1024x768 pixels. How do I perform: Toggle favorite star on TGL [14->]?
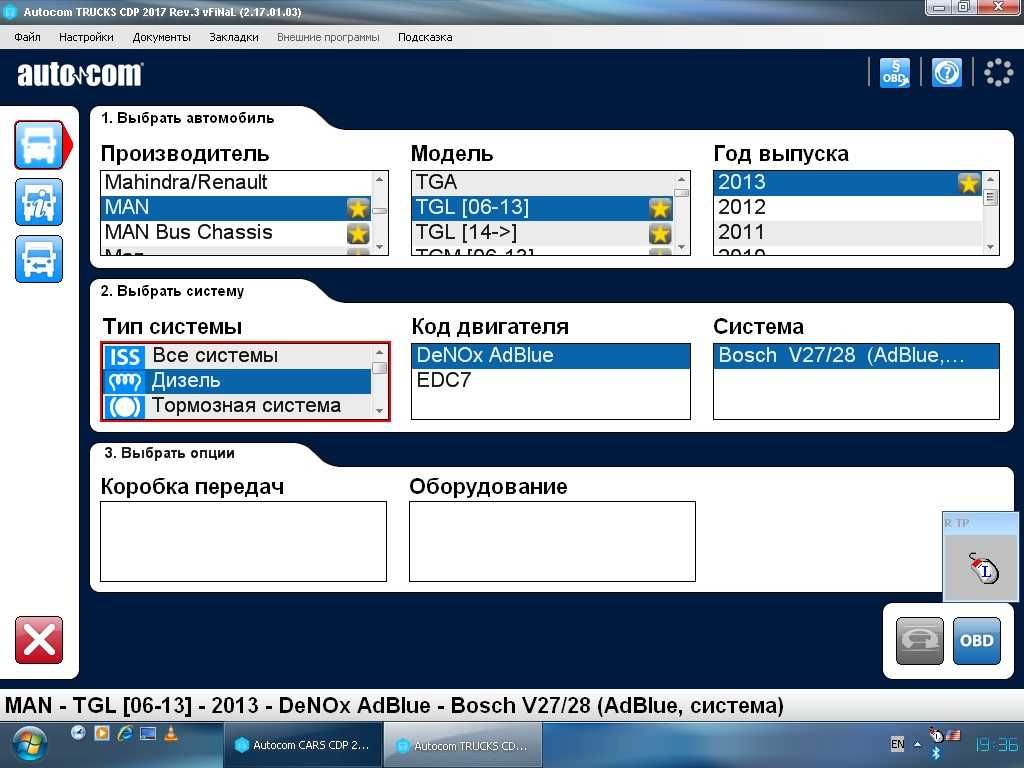coord(660,233)
